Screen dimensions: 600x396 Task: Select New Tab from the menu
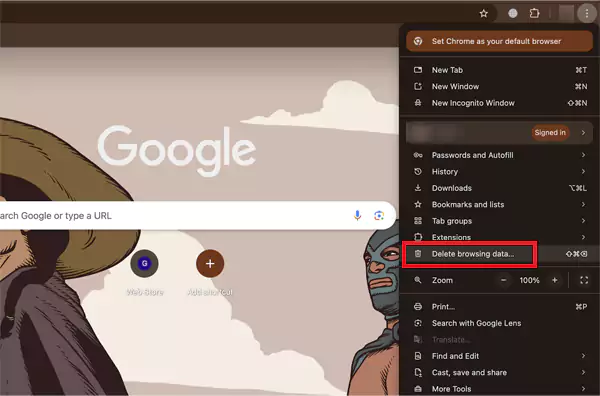[499, 70]
